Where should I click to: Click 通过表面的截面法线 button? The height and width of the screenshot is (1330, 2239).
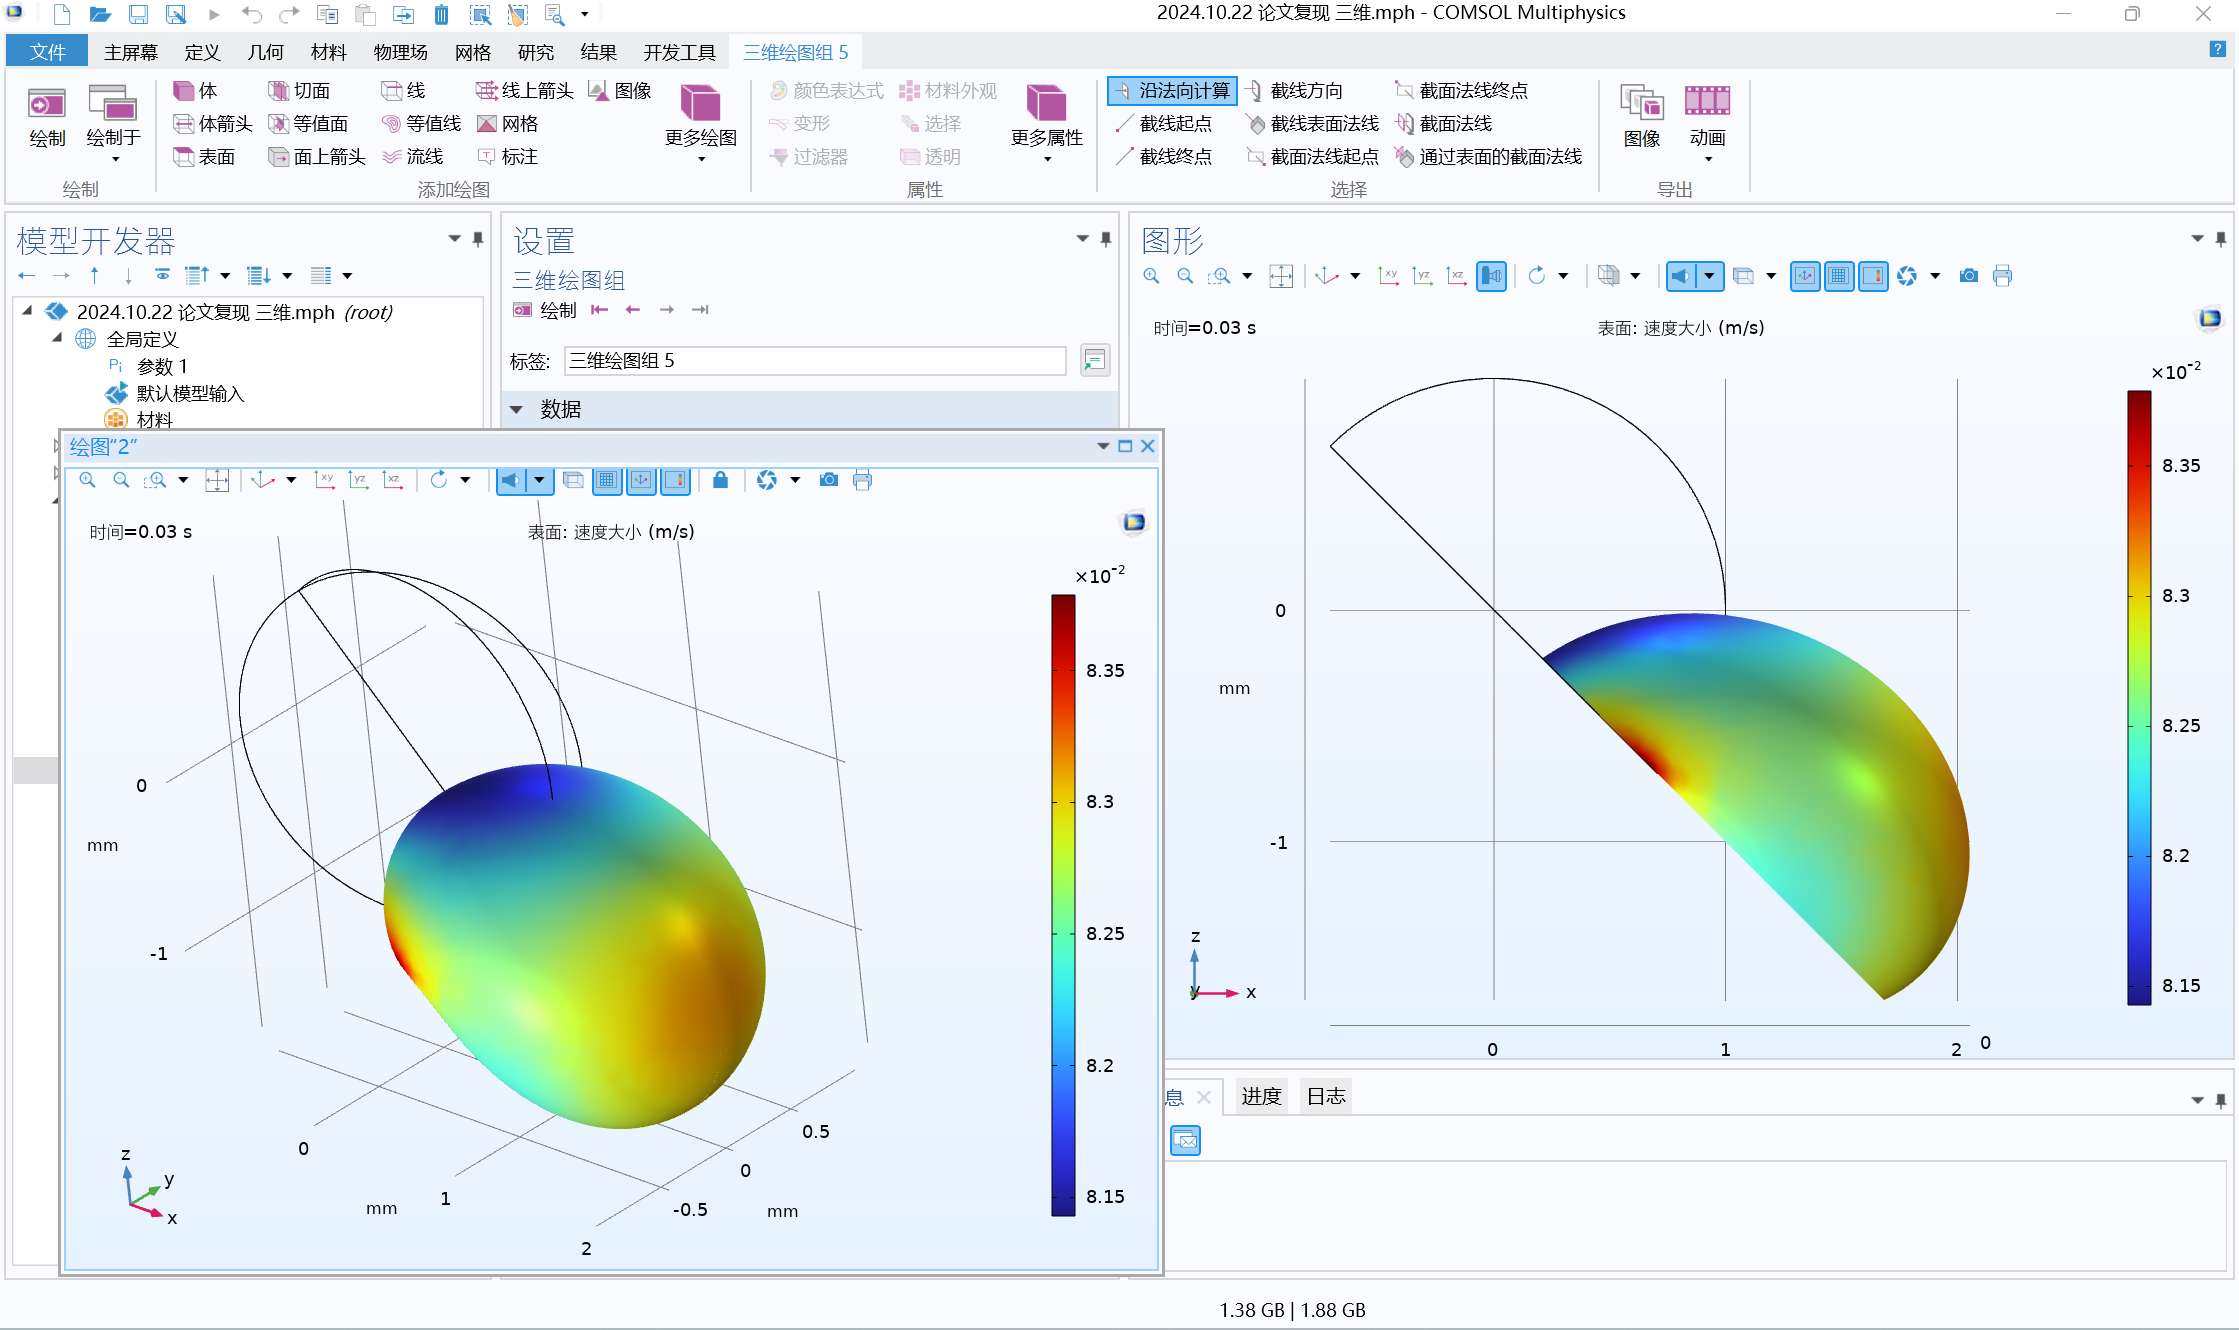click(1489, 157)
